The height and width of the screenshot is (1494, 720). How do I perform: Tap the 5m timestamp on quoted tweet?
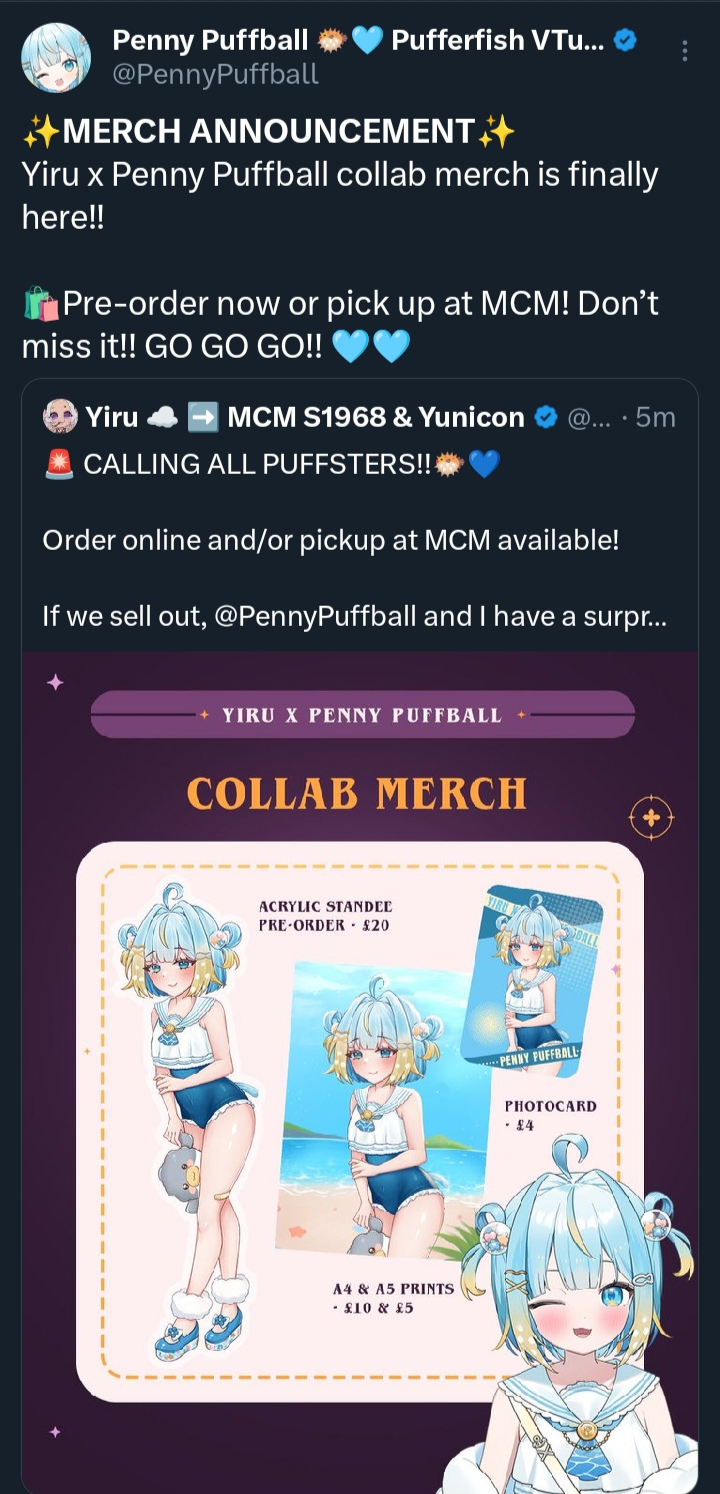click(x=655, y=417)
